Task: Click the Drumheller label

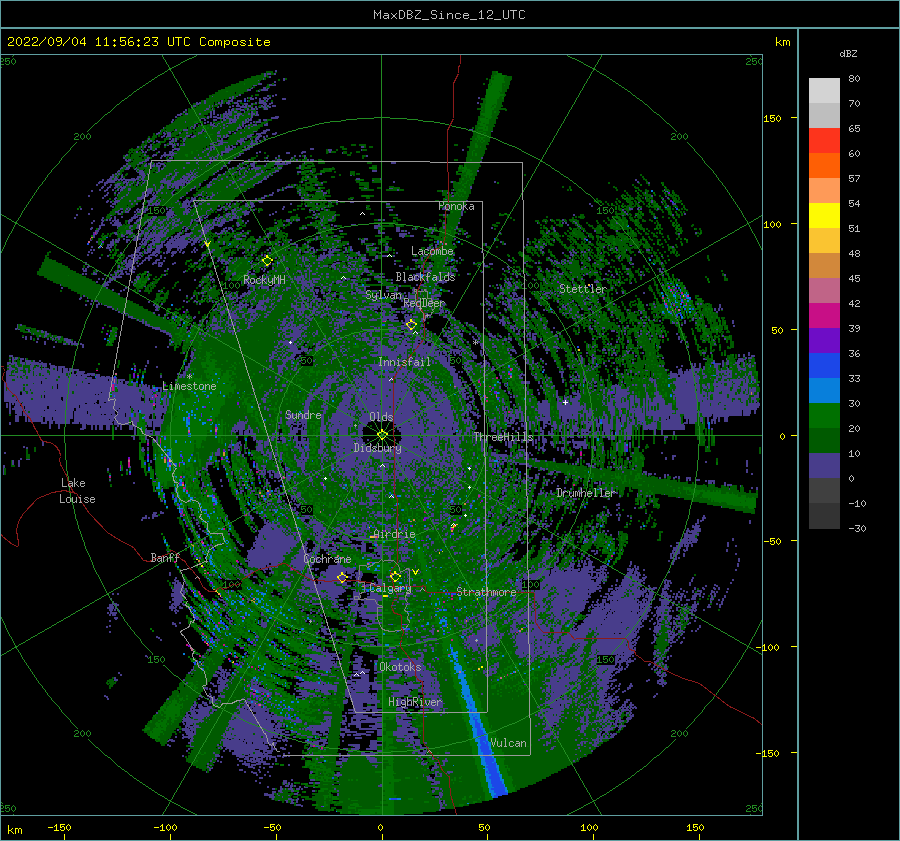Action: [x=586, y=493]
